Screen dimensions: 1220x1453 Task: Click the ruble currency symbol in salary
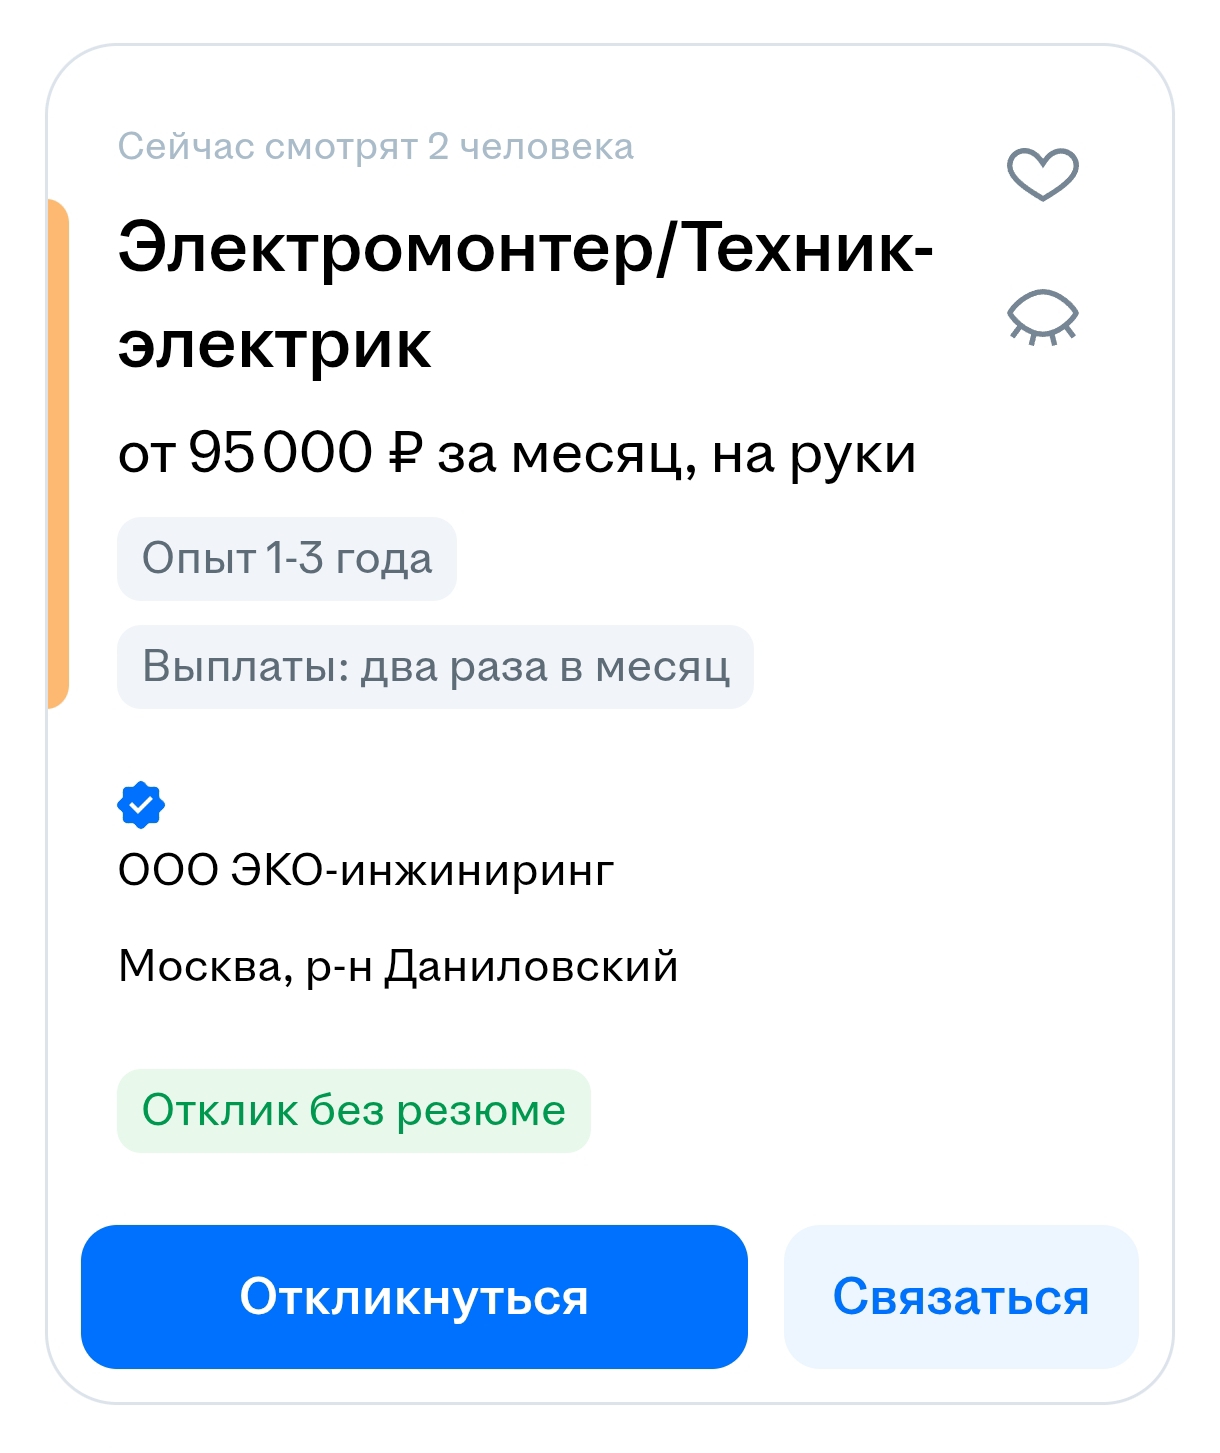(x=405, y=454)
